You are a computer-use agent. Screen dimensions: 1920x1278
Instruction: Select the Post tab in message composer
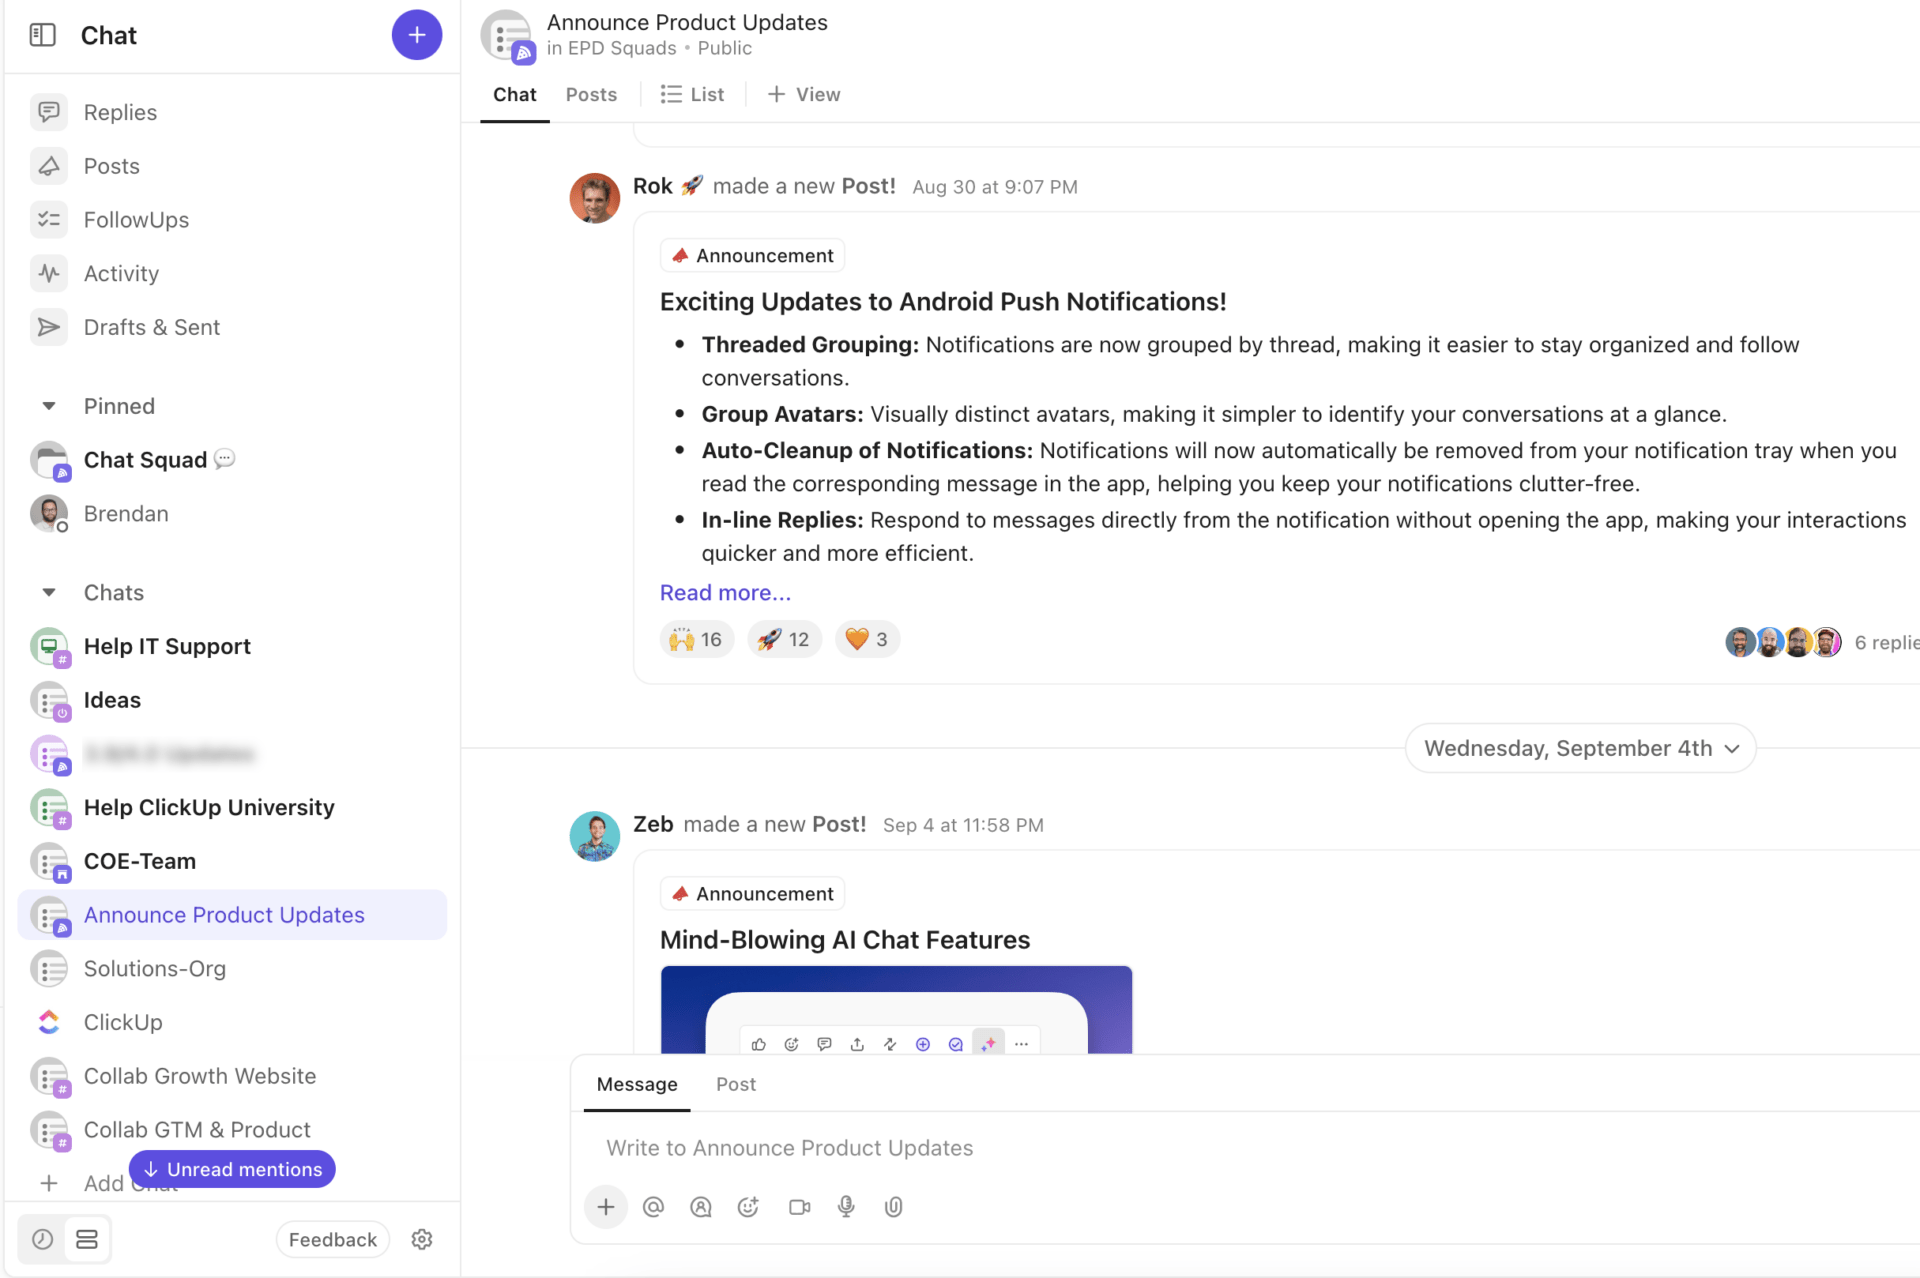(735, 1083)
